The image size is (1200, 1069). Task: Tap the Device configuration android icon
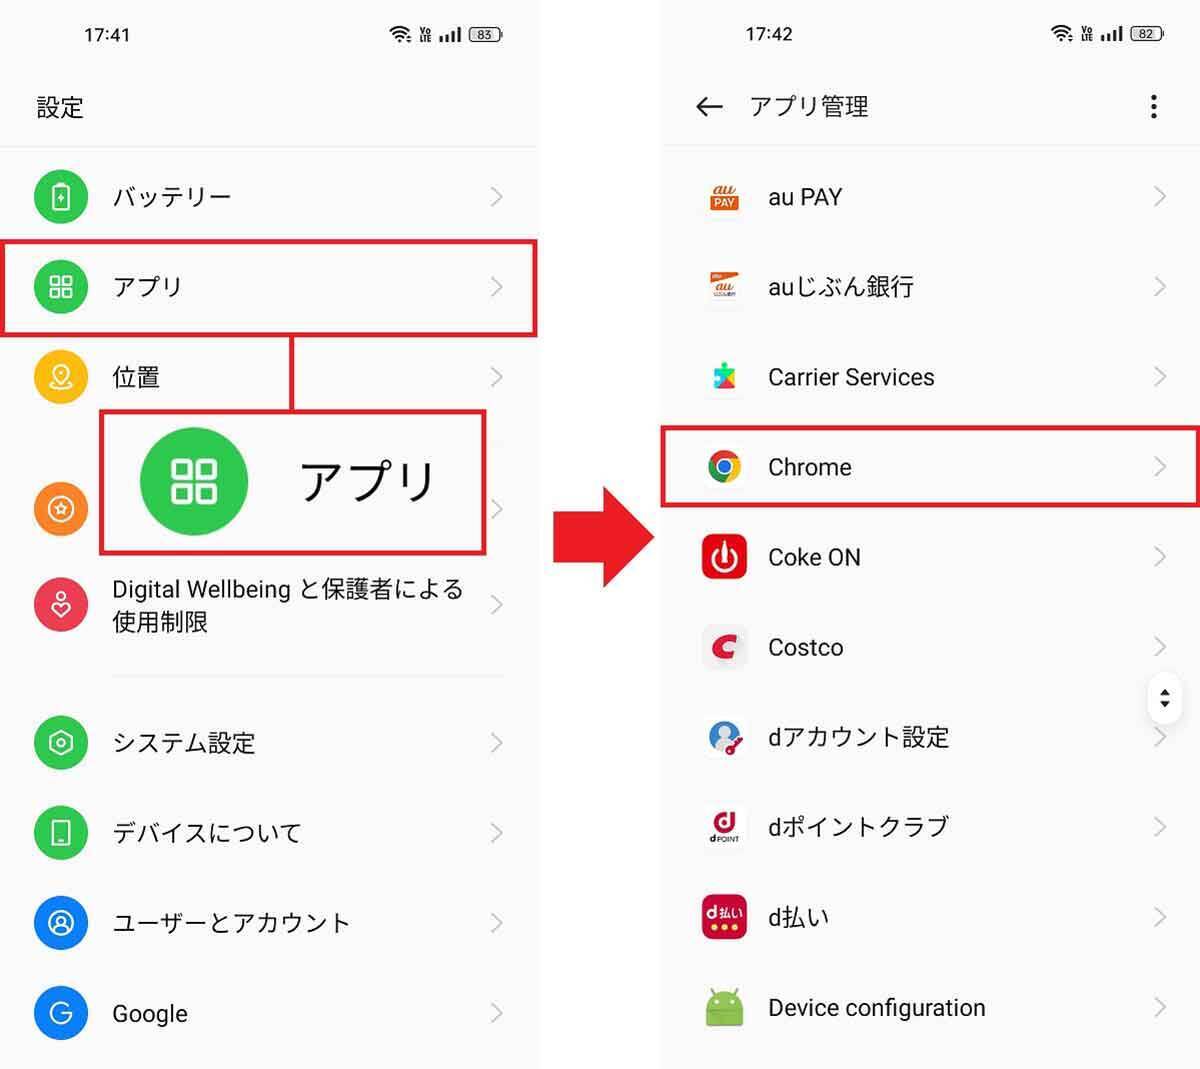725,1007
